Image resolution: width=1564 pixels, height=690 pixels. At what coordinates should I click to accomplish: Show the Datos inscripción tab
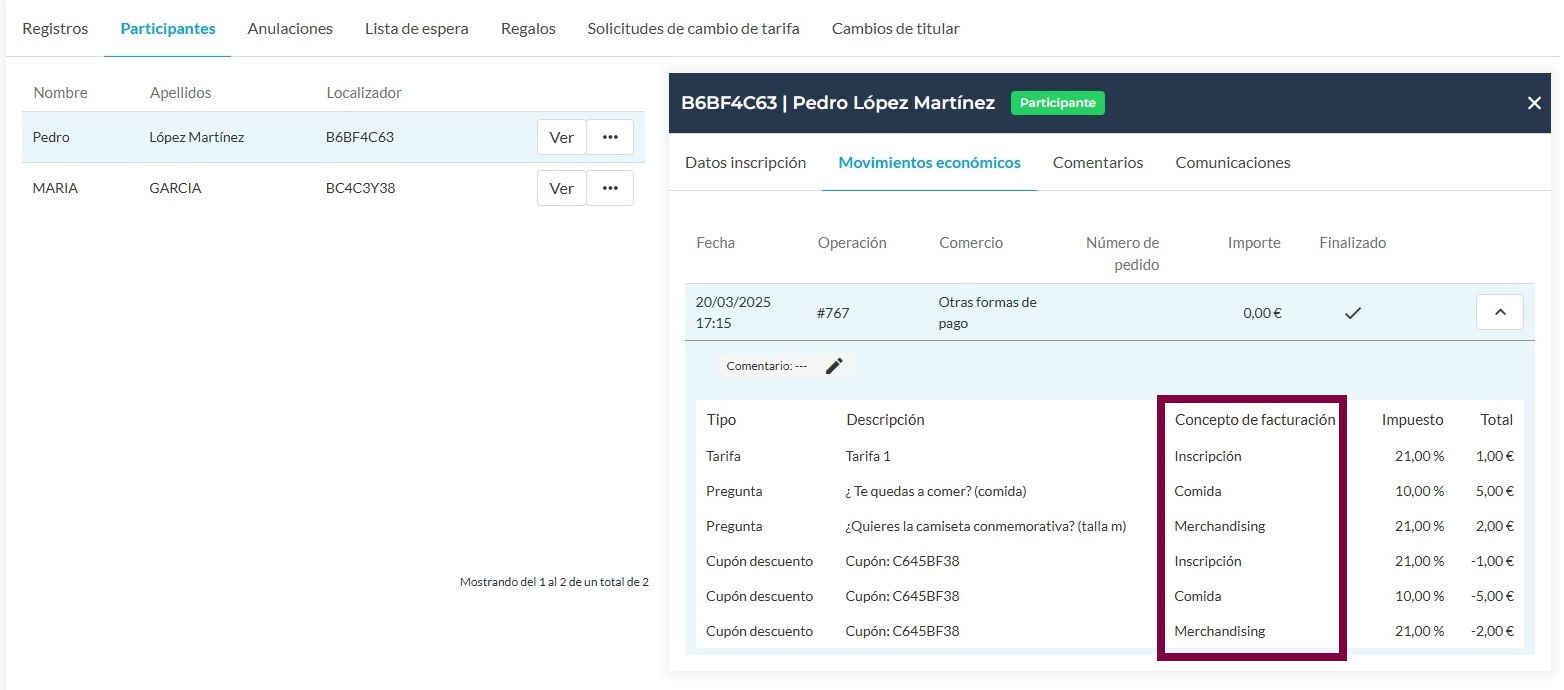coord(745,162)
